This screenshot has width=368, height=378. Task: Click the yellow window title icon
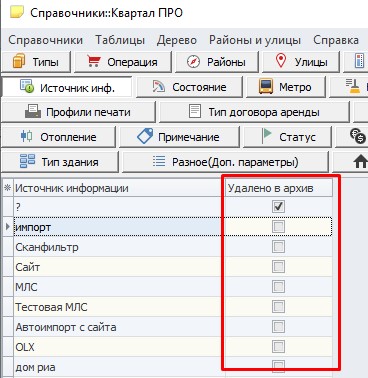point(17,12)
